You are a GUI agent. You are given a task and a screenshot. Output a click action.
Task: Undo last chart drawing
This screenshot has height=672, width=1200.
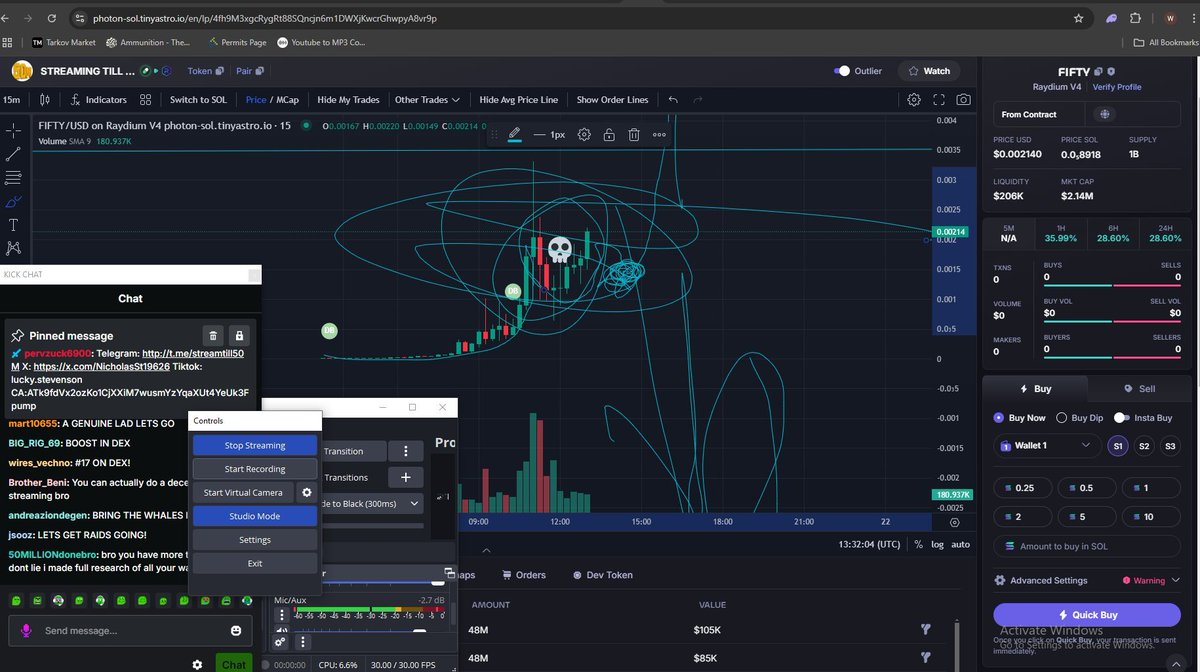[673, 100]
